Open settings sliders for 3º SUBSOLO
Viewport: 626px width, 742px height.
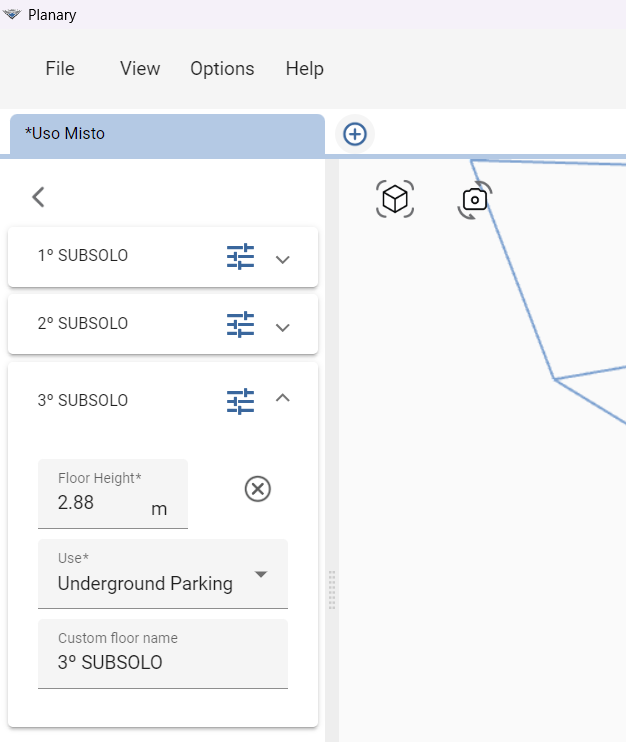click(x=240, y=401)
